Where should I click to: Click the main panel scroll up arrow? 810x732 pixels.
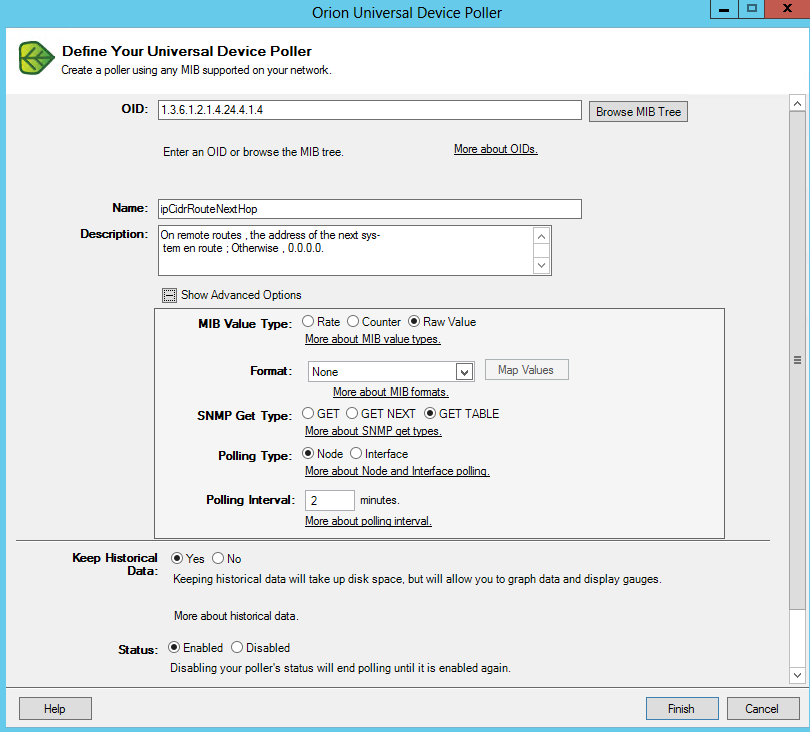[x=797, y=104]
